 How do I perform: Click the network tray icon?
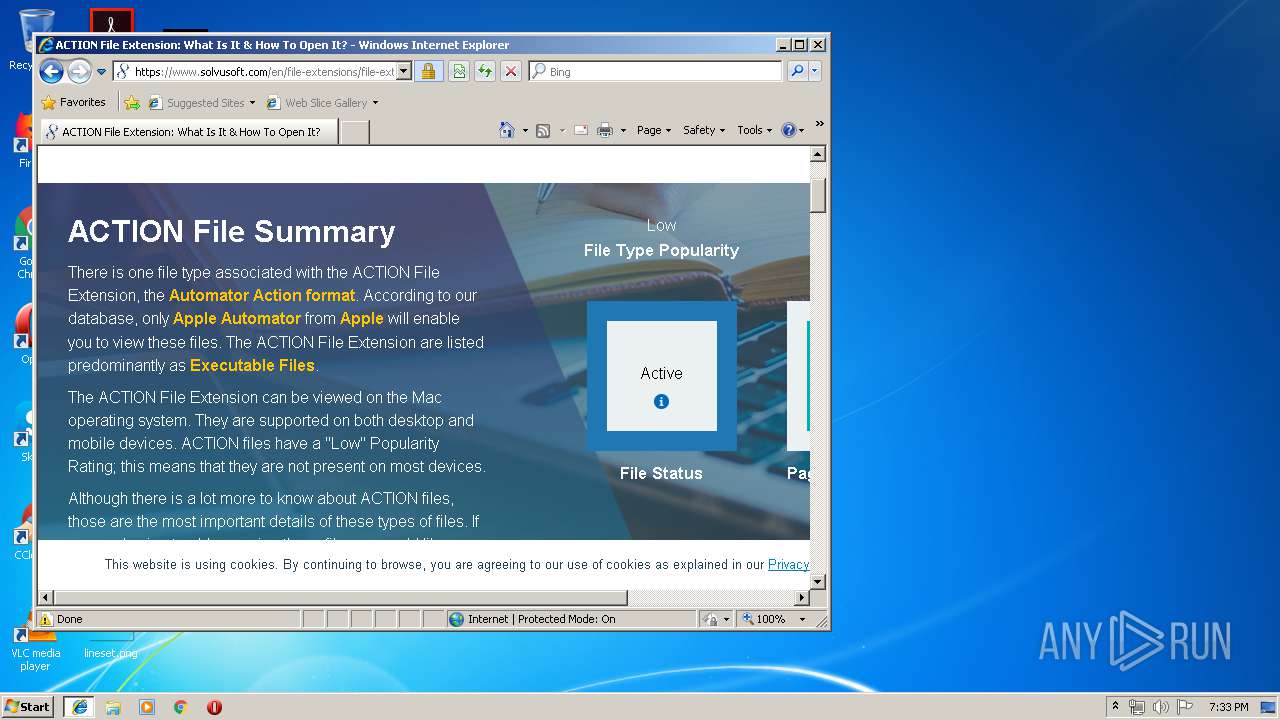coord(1137,707)
